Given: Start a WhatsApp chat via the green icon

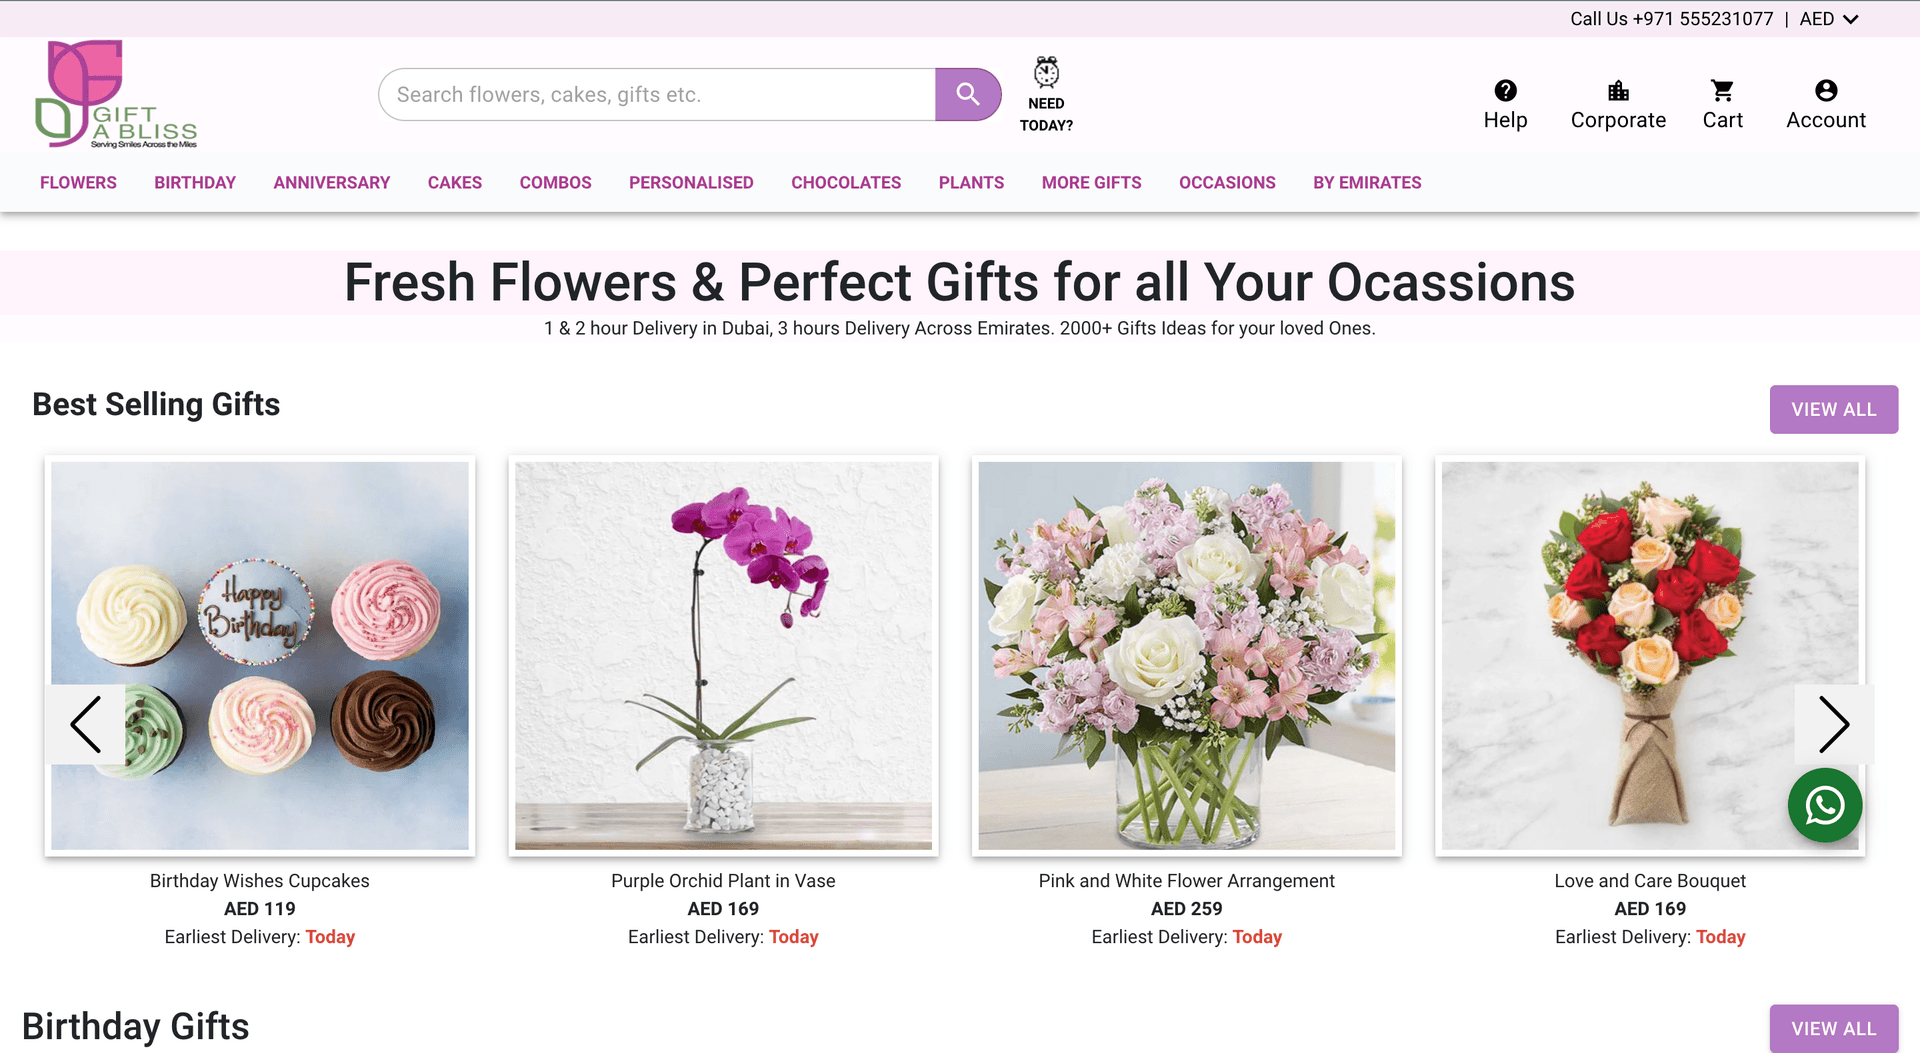Looking at the screenshot, I should [1824, 805].
